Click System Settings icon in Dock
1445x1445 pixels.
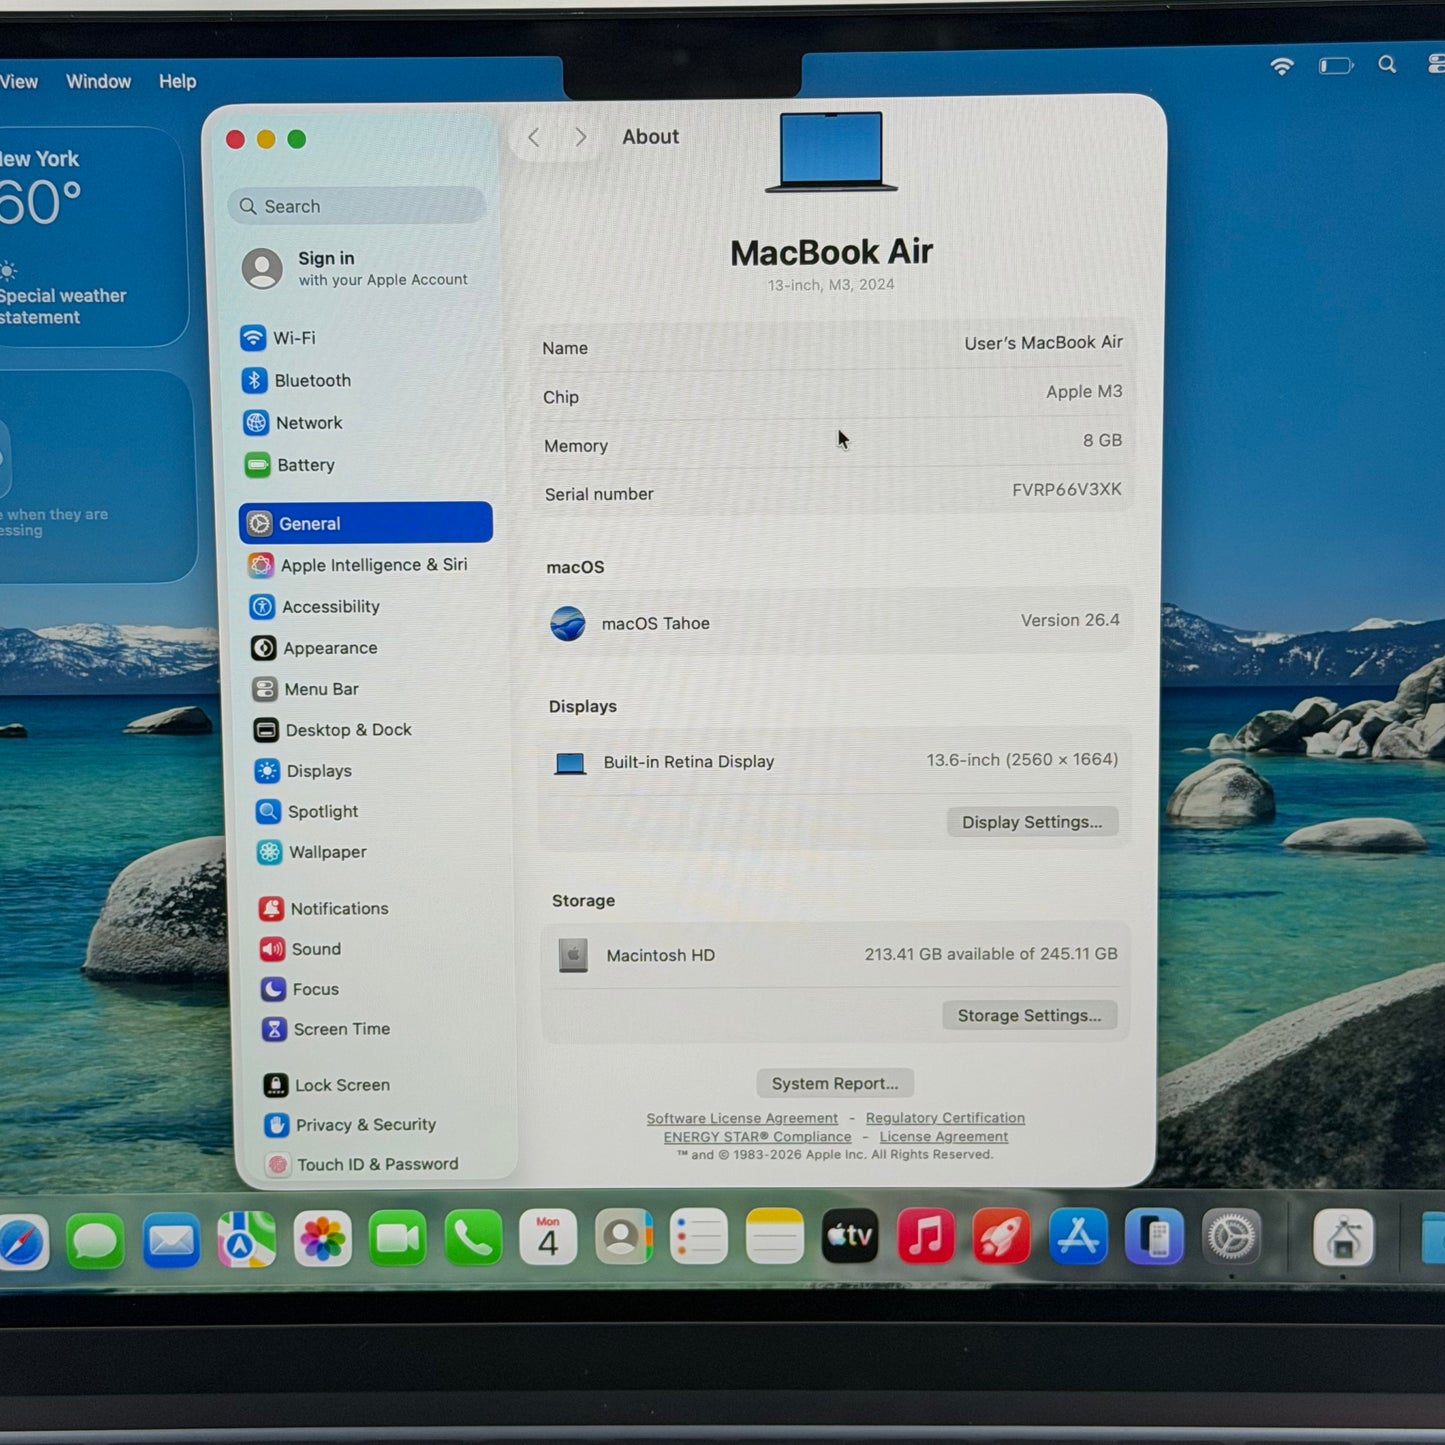1231,1237
